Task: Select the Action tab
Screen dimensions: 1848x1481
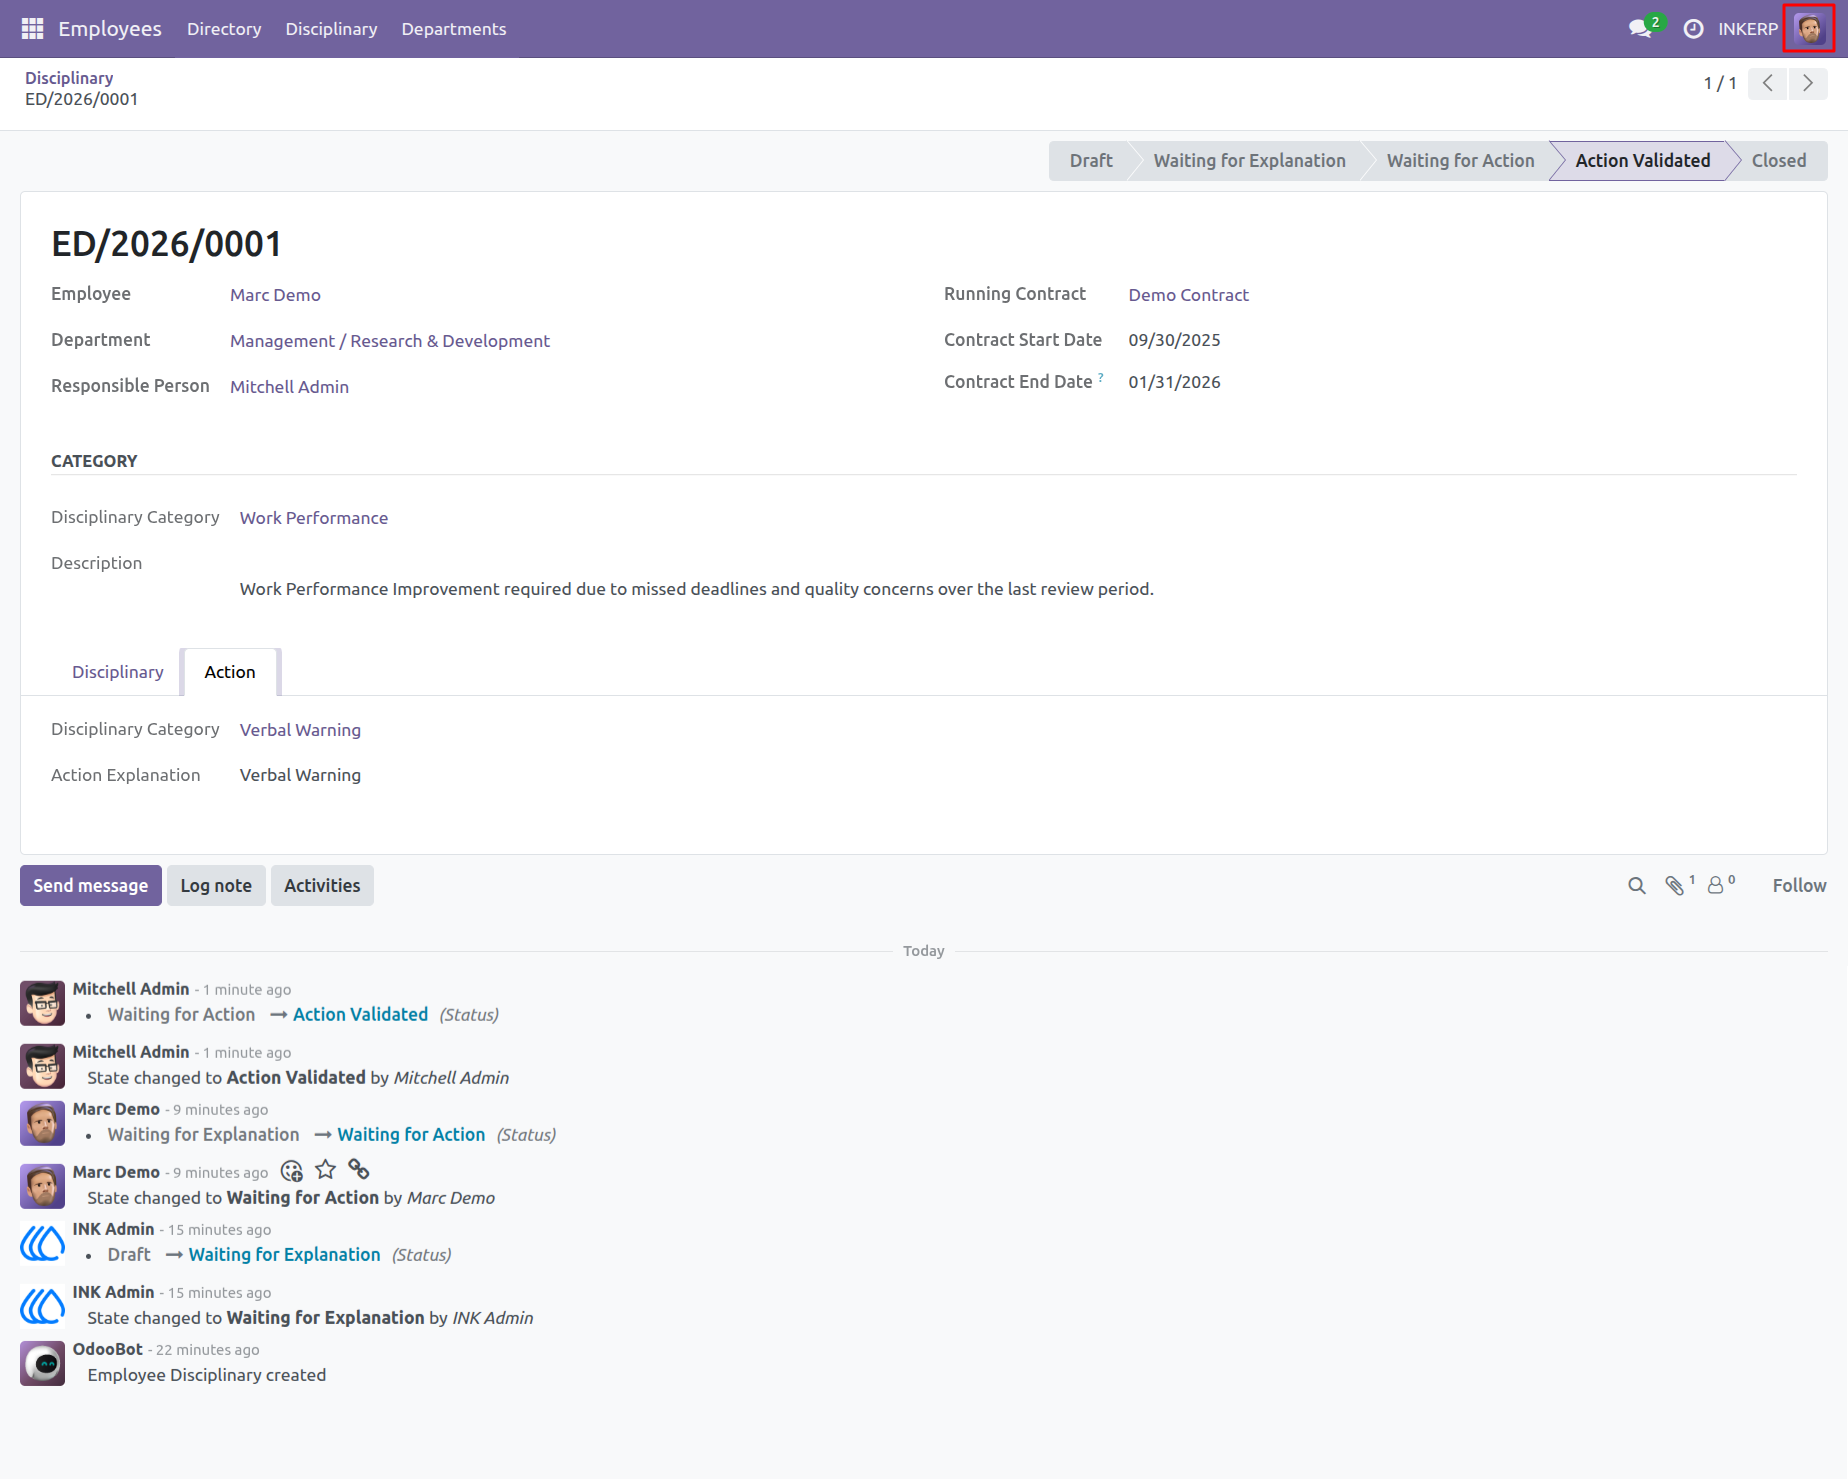Action: pyautogui.click(x=230, y=672)
